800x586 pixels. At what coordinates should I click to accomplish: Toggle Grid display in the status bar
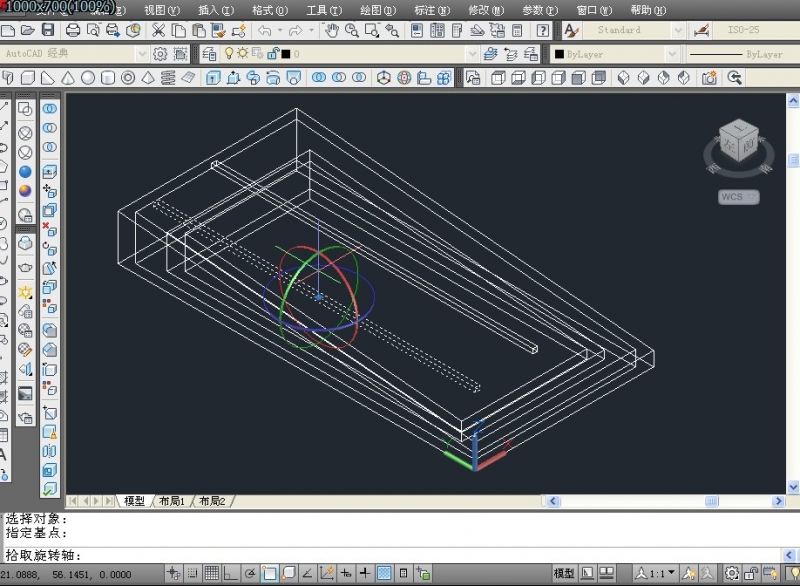(212, 574)
